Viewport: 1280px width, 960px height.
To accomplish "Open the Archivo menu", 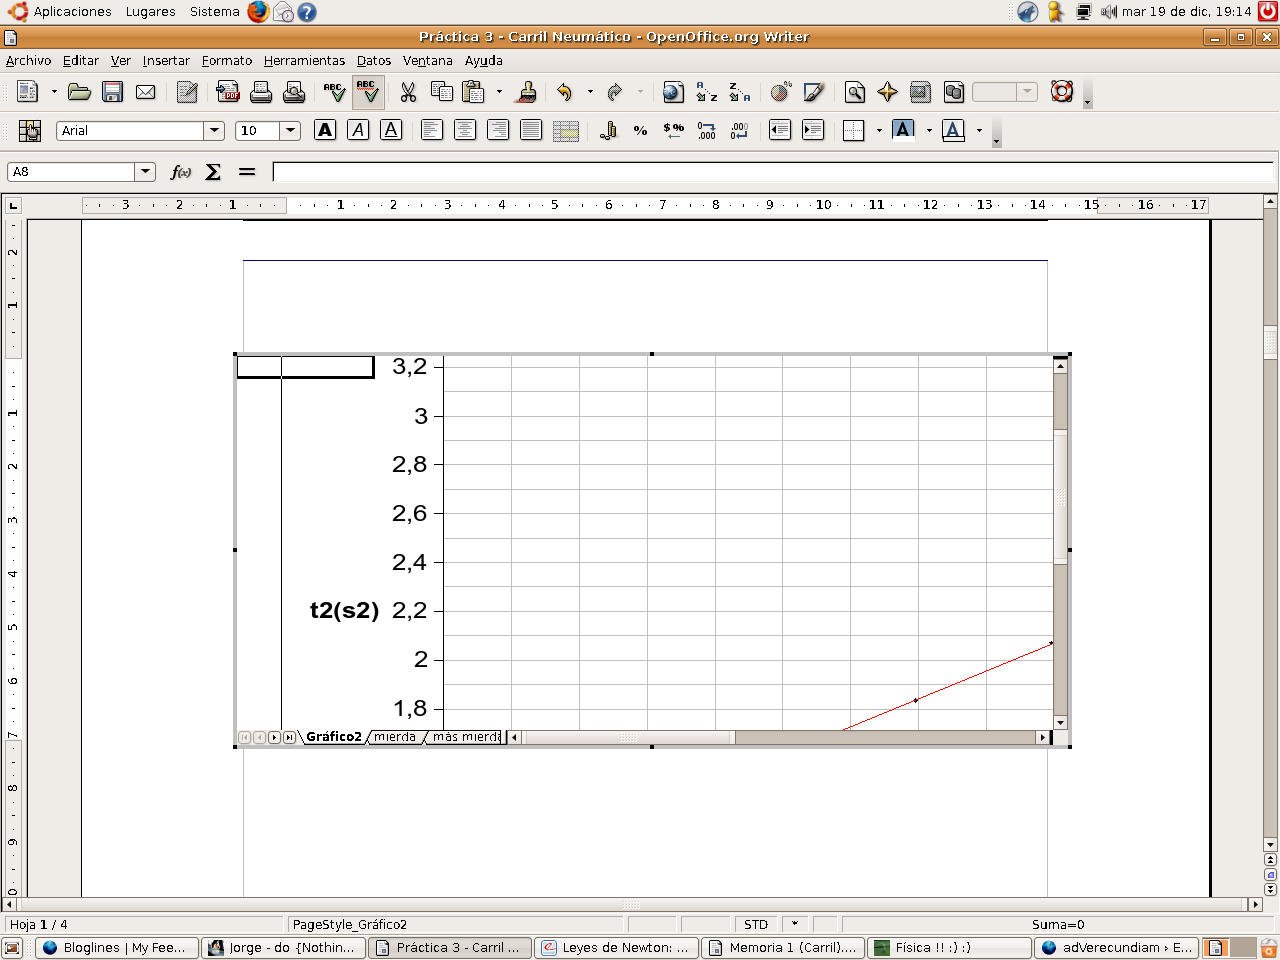I will [28, 61].
